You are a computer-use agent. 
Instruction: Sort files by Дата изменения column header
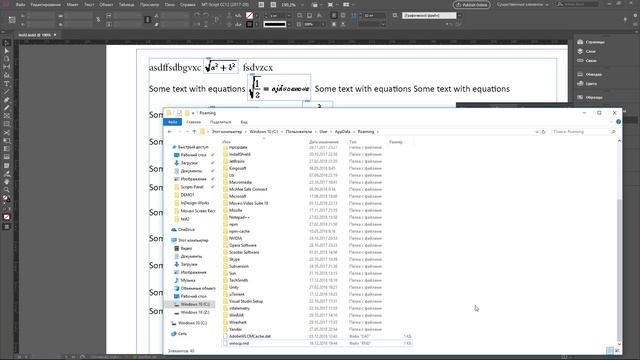(x=324, y=142)
